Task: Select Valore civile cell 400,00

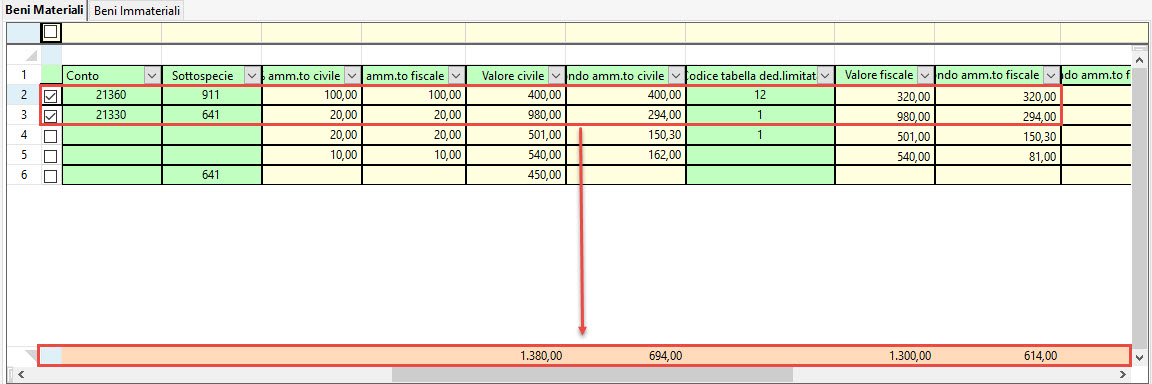Action: (515, 95)
